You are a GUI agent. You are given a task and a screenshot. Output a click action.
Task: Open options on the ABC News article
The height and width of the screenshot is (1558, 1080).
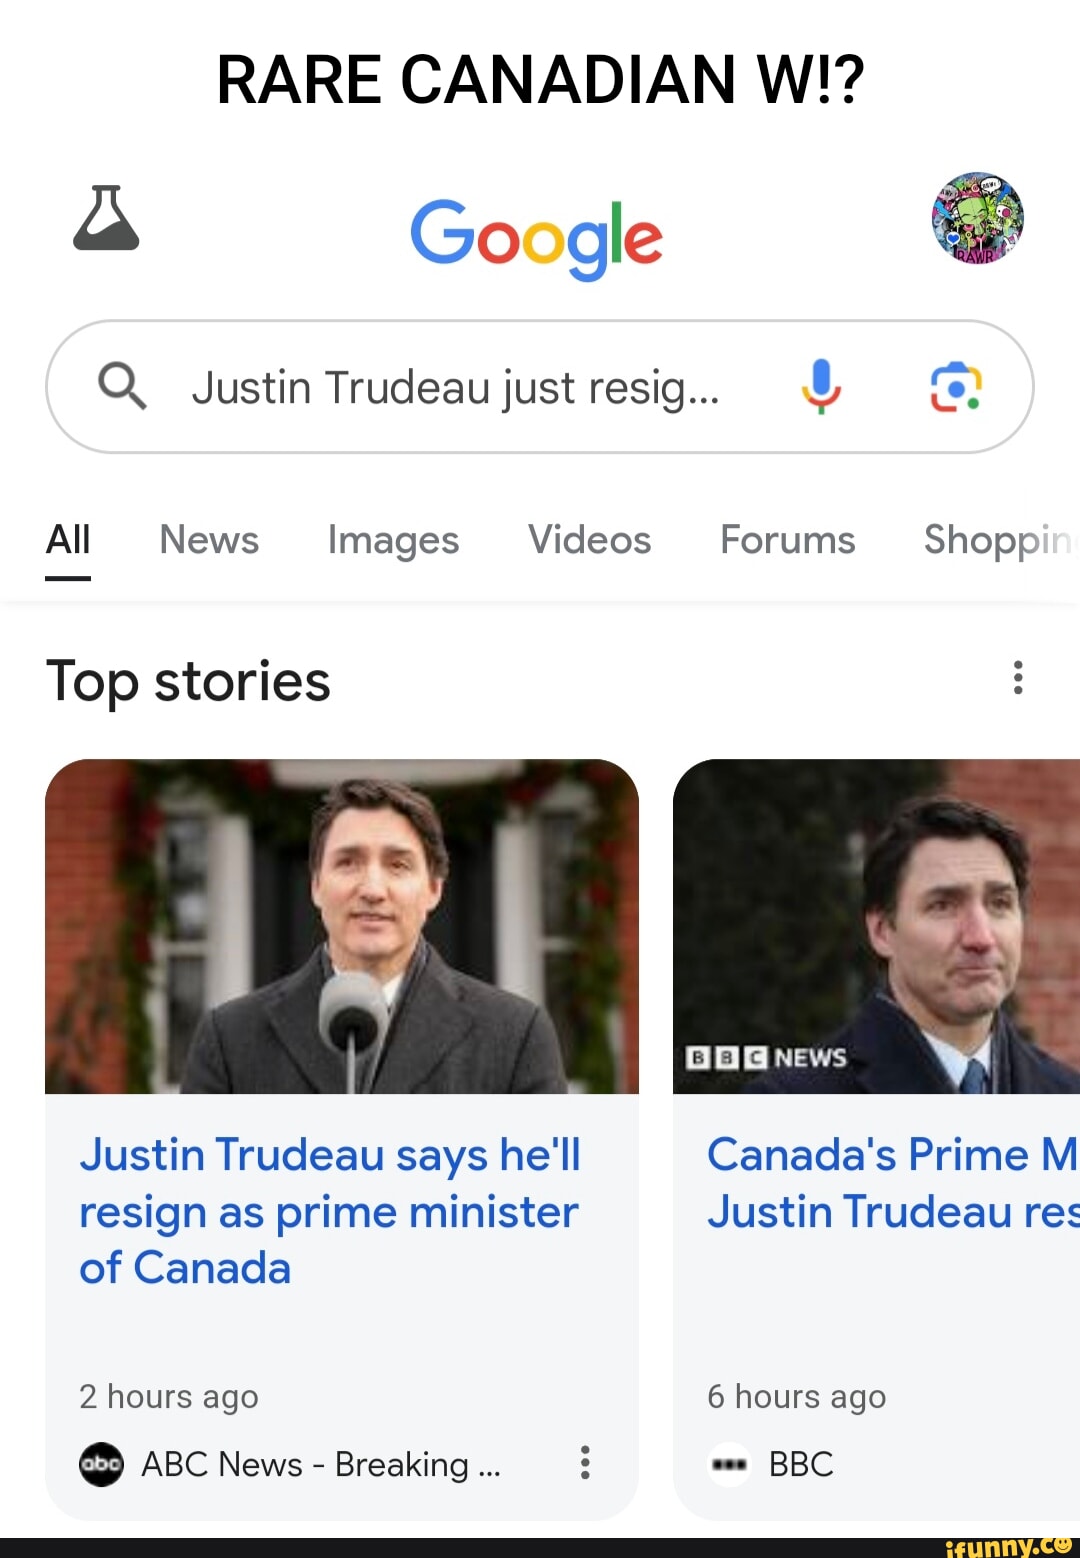pos(585,1464)
